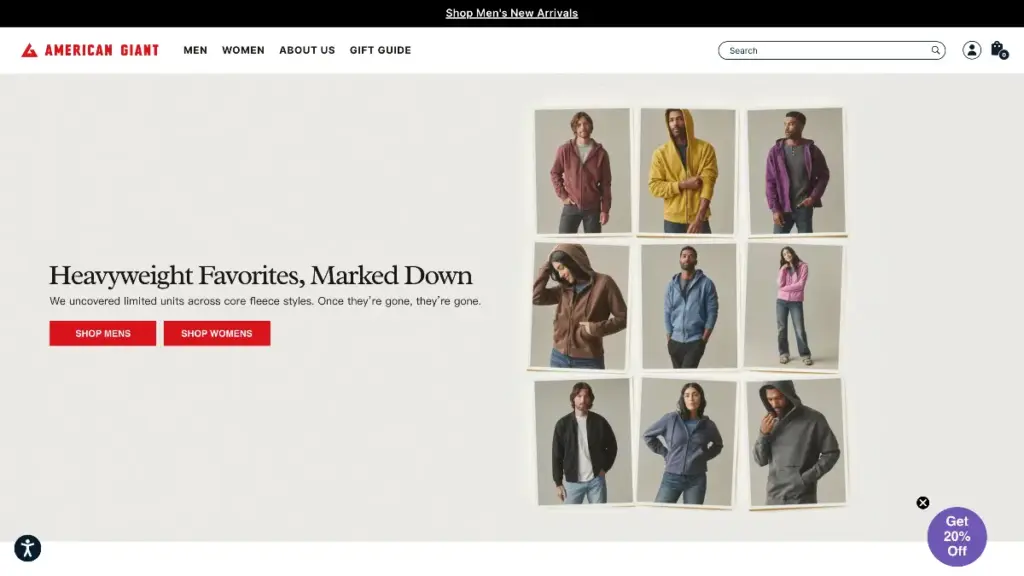Image resolution: width=1024 pixels, height=576 pixels.
Task: Open the account profile icon
Action: point(971,49)
